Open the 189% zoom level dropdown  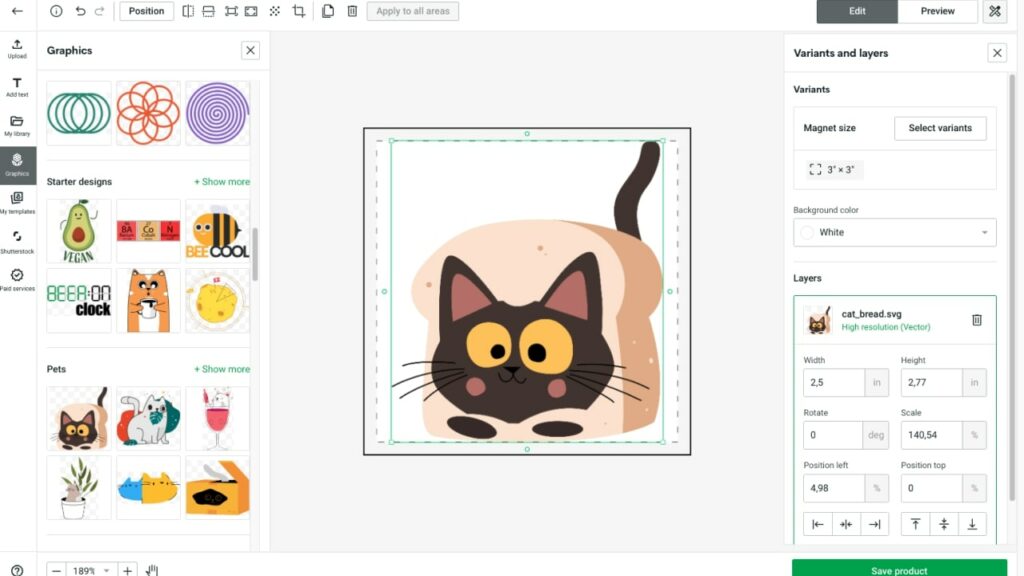91,570
